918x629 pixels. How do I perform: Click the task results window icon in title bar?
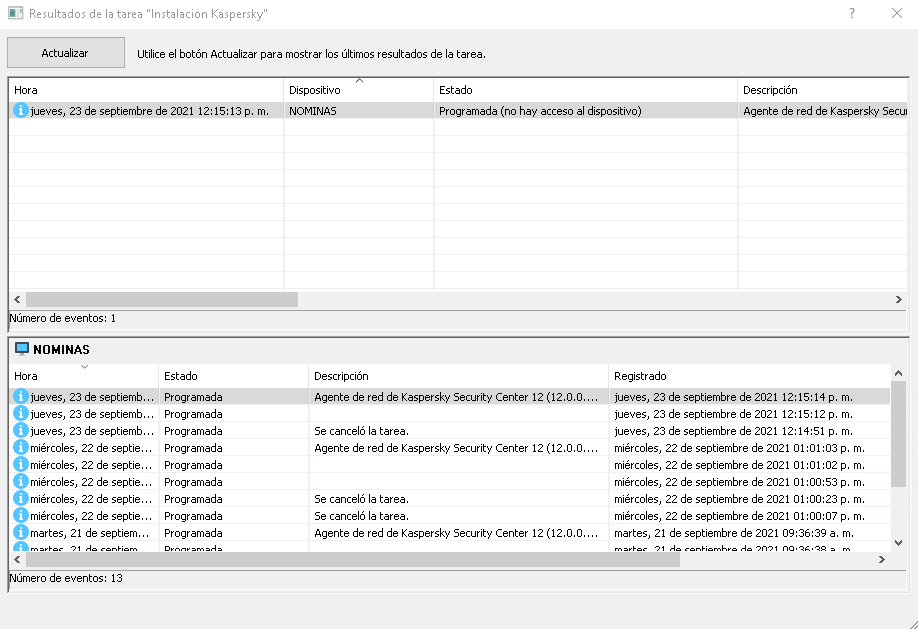tap(15, 13)
